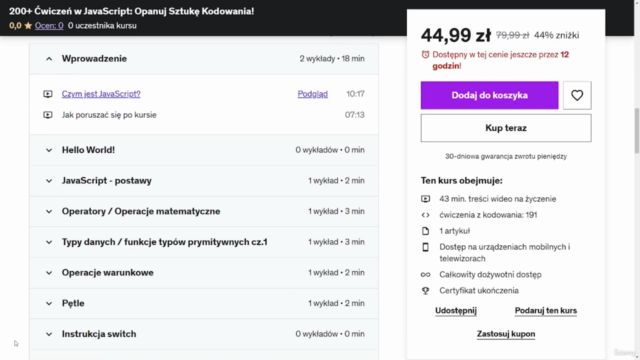Click the Certyfikat ukończenia text

point(479,291)
